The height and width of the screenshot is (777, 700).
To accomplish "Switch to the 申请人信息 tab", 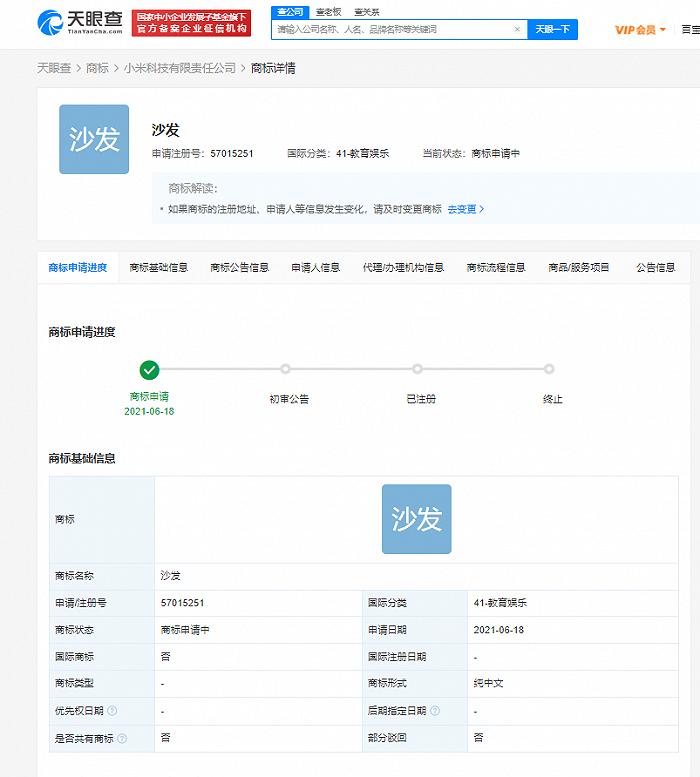I will point(315,268).
